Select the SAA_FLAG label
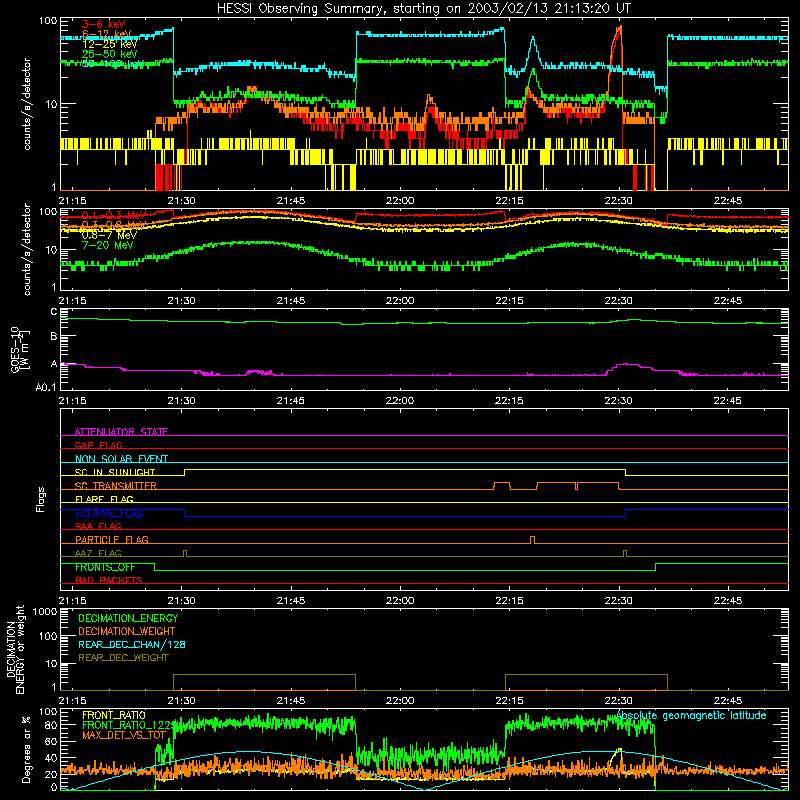The width and height of the screenshot is (800, 800). pos(98,526)
